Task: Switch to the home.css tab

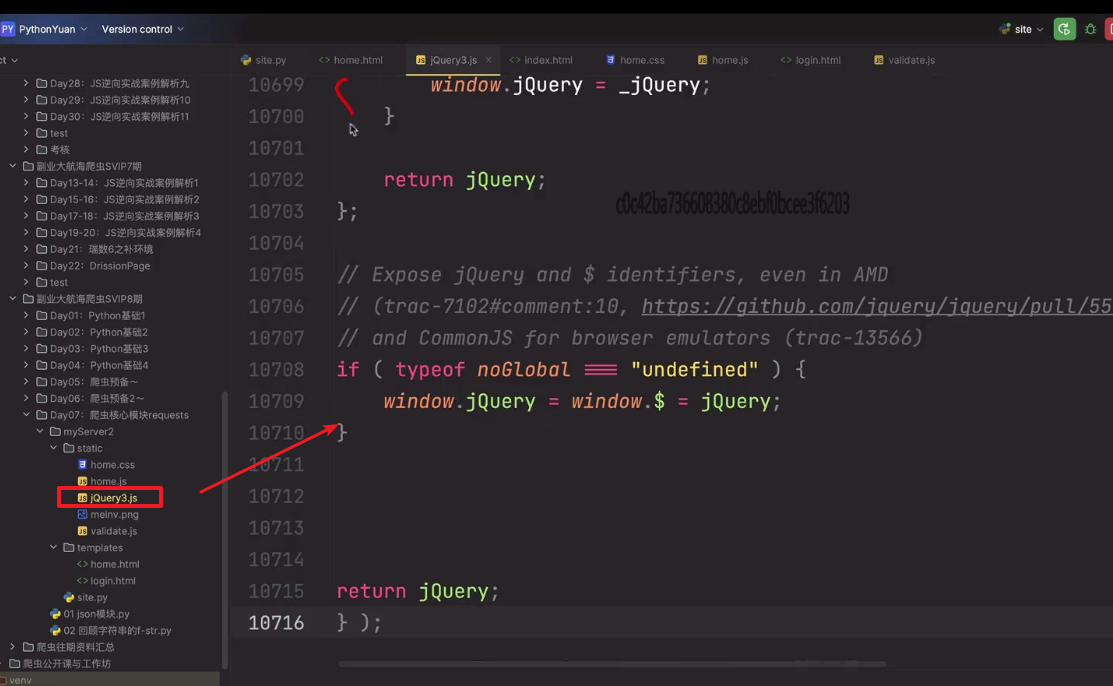Action: (x=635, y=60)
